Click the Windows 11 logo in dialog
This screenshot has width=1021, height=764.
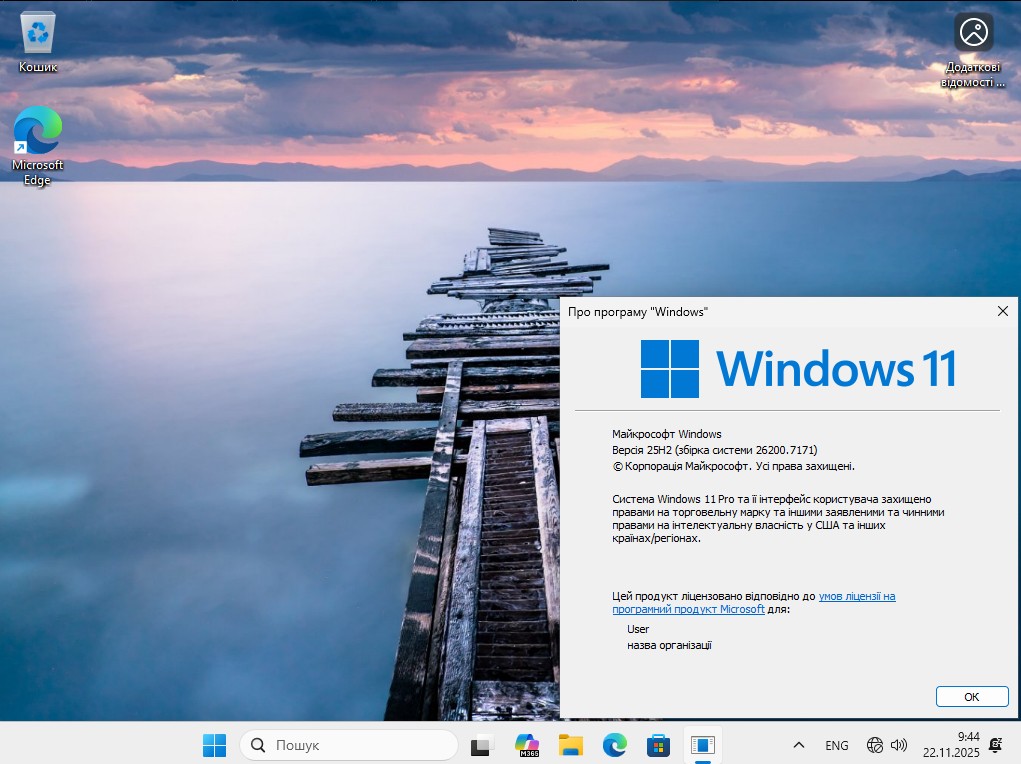pos(798,369)
